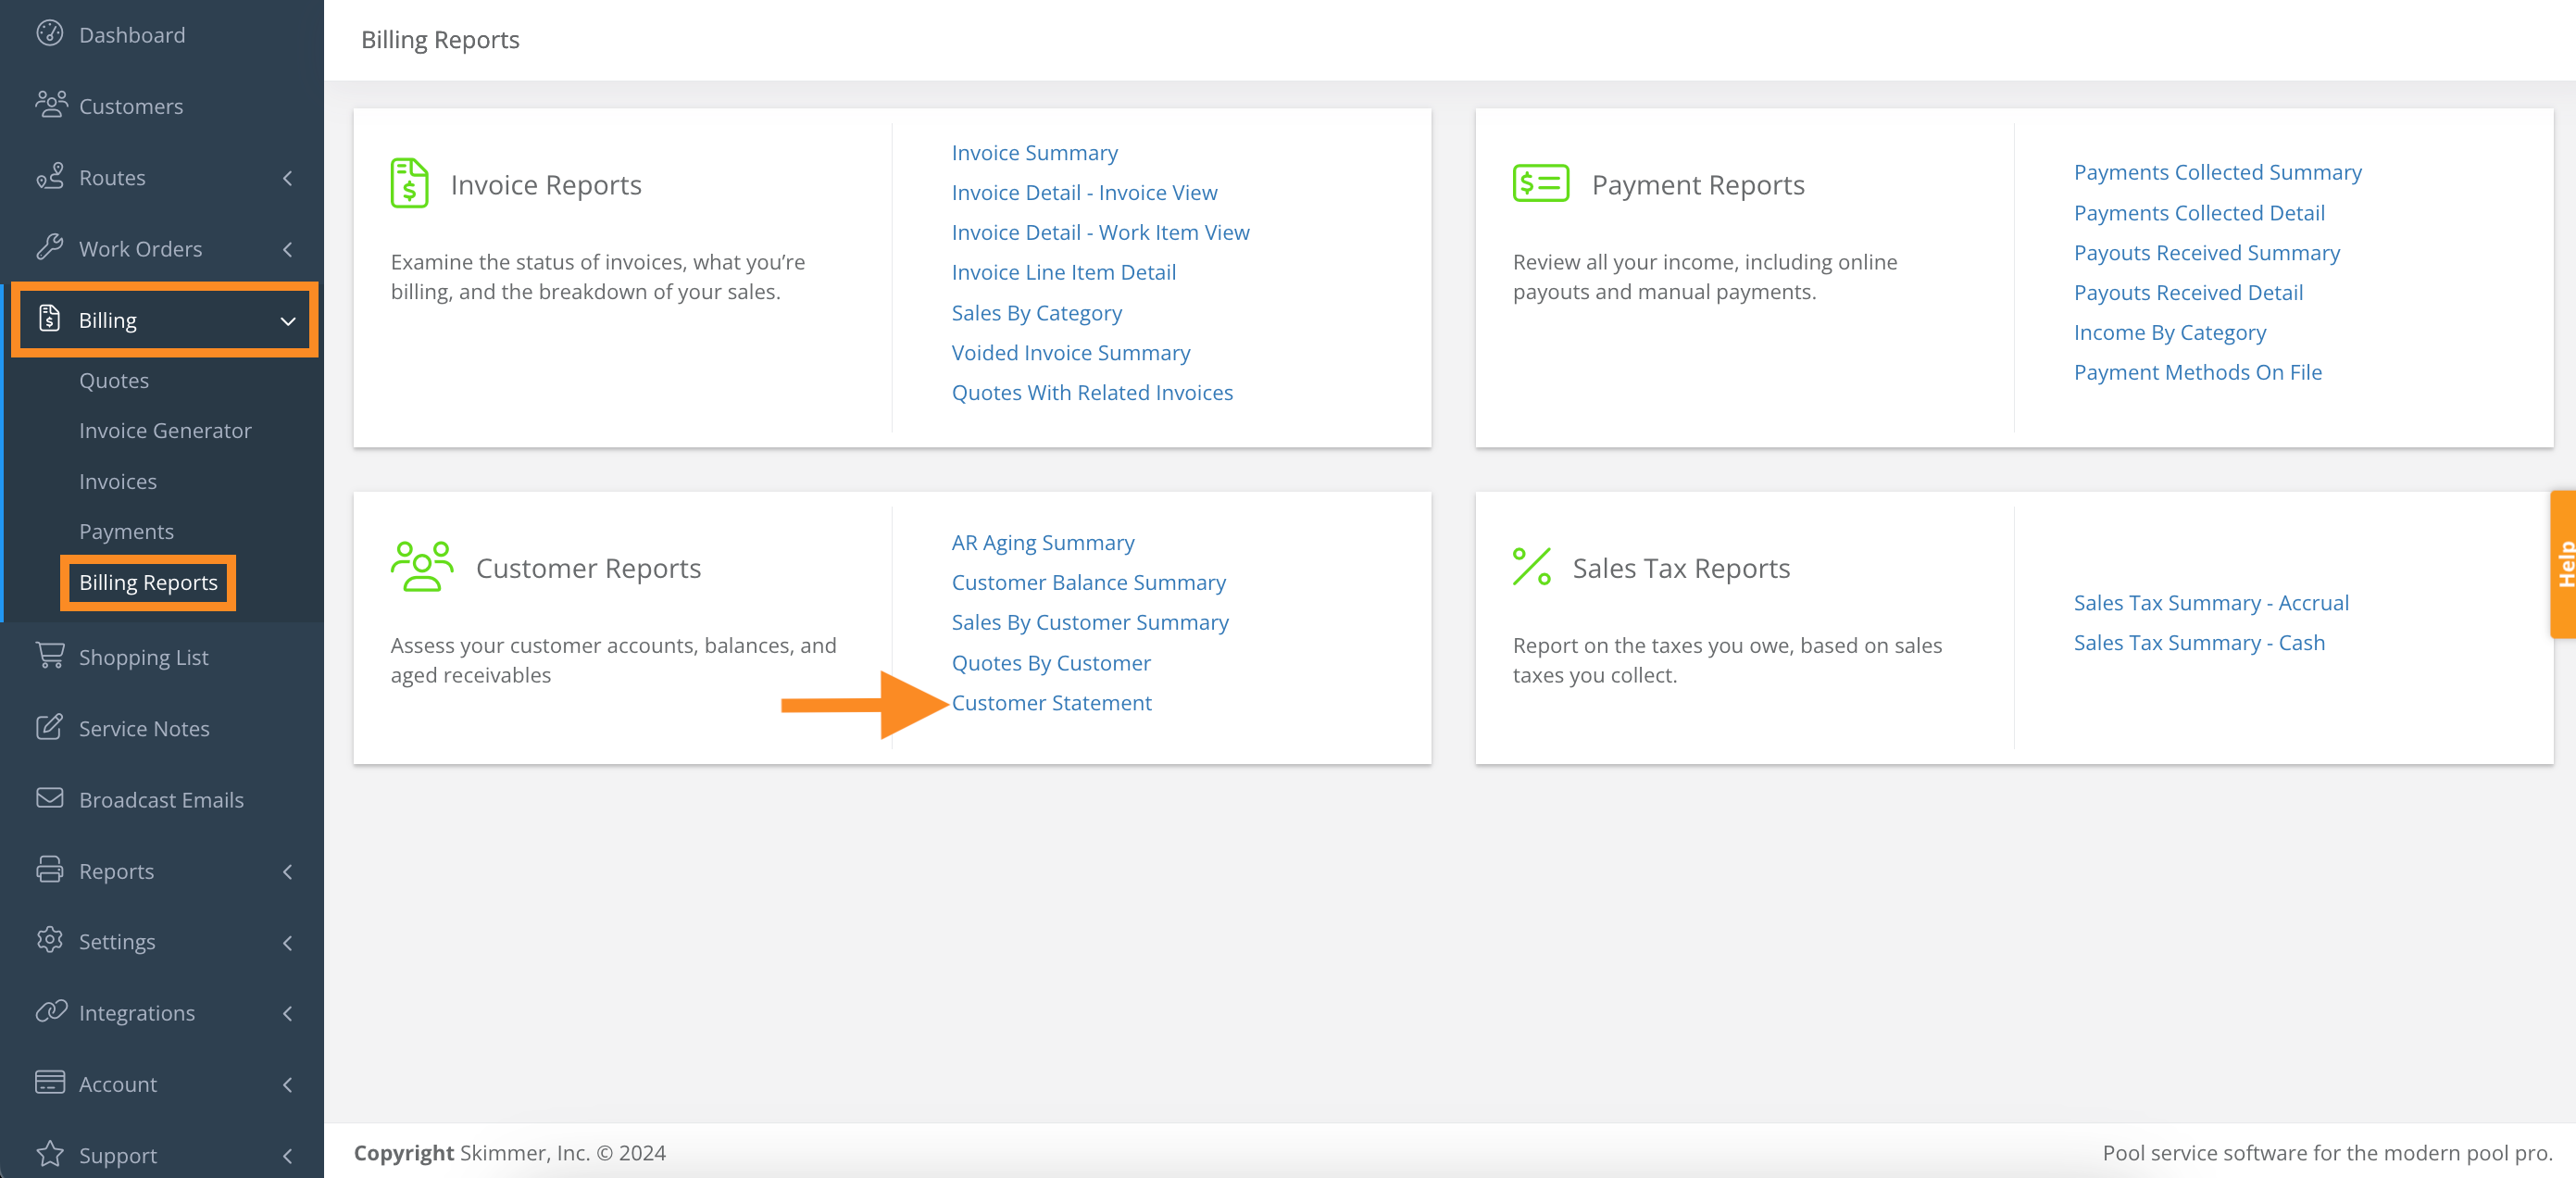The width and height of the screenshot is (2576, 1178).
Task: Click the green Payment Reports dollar icon
Action: coord(1540,183)
